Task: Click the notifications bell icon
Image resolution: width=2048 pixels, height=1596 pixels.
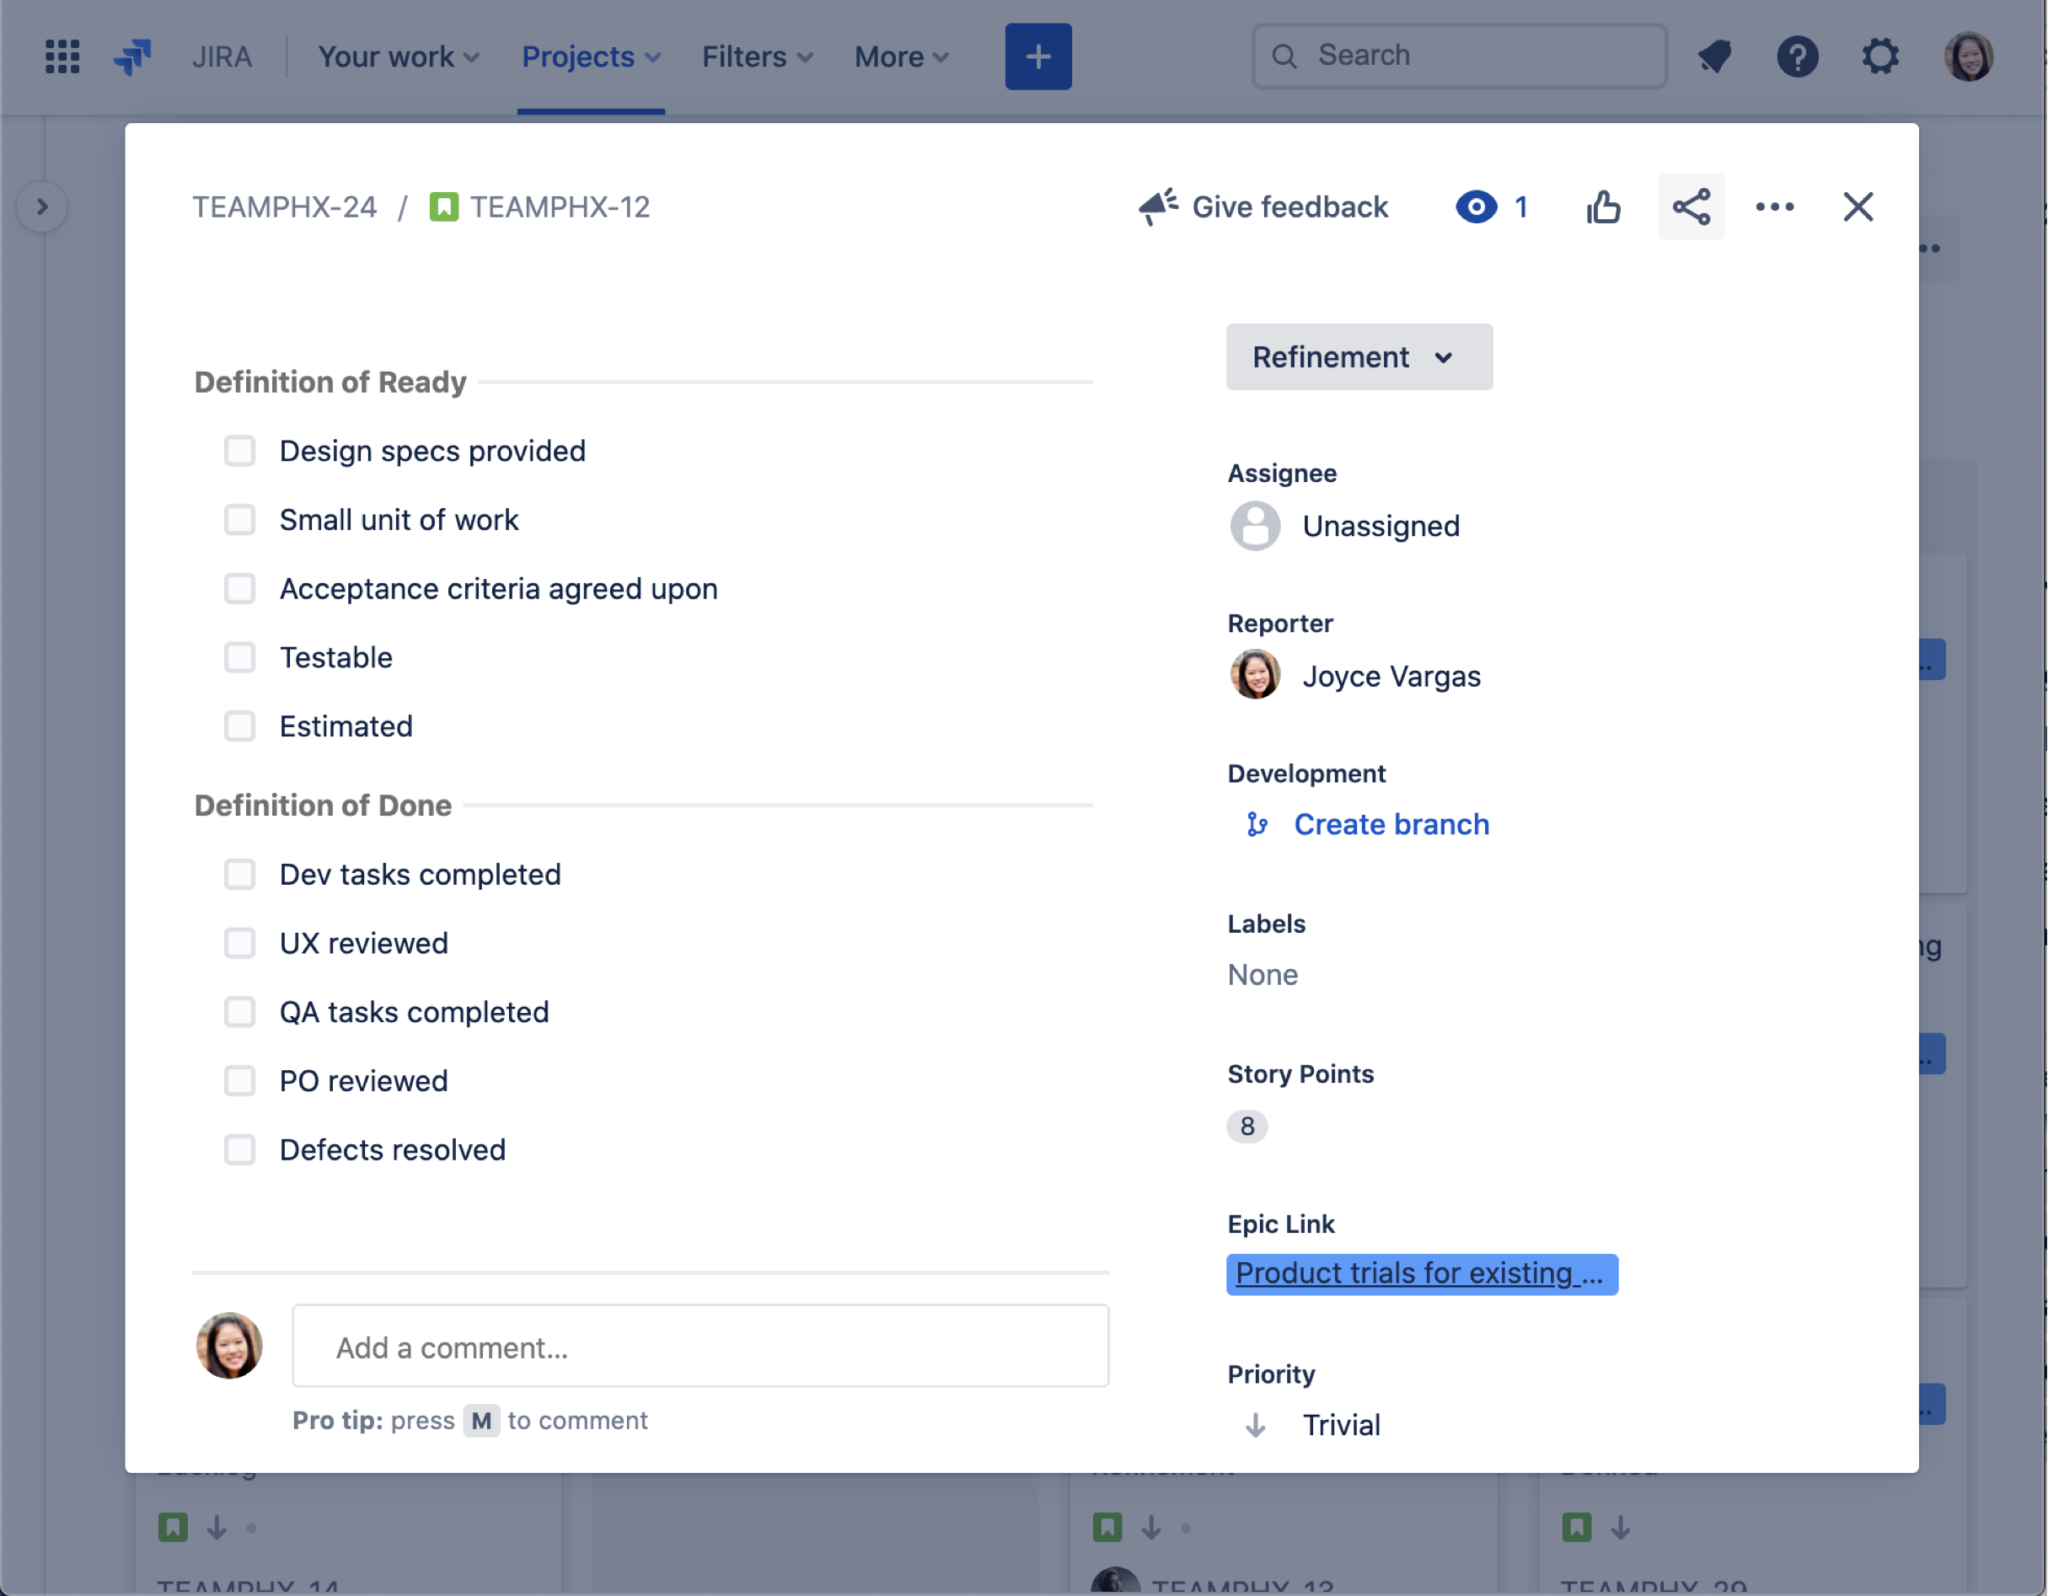Action: pos(1716,53)
